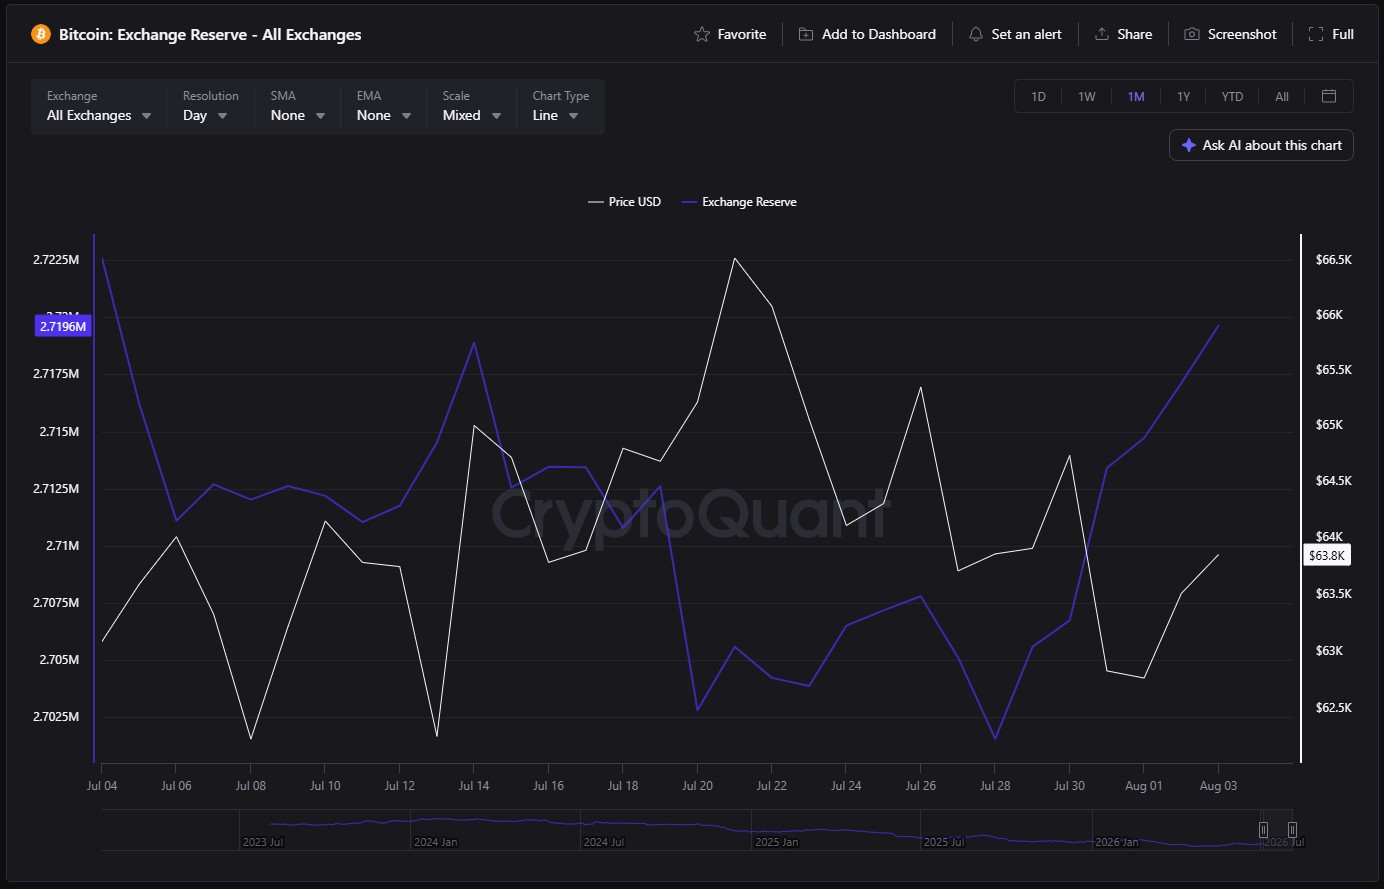Click the Favorite star icon
1384x889 pixels.
[x=702, y=34]
